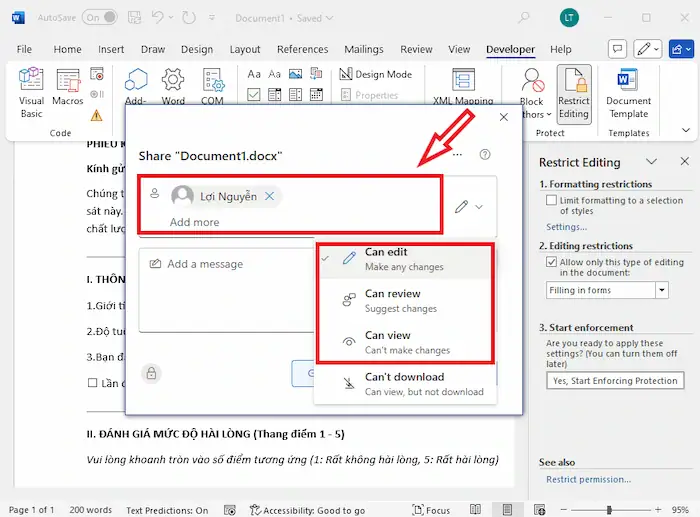The height and width of the screenshot is (517, 700).
Task: Open the Restrict permission link
Action: 588,479
